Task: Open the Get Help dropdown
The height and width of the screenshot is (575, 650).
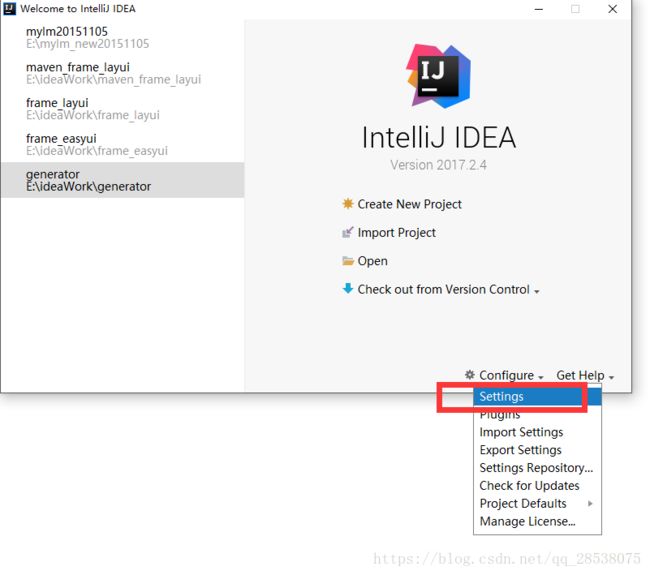Action: (585, 375)
